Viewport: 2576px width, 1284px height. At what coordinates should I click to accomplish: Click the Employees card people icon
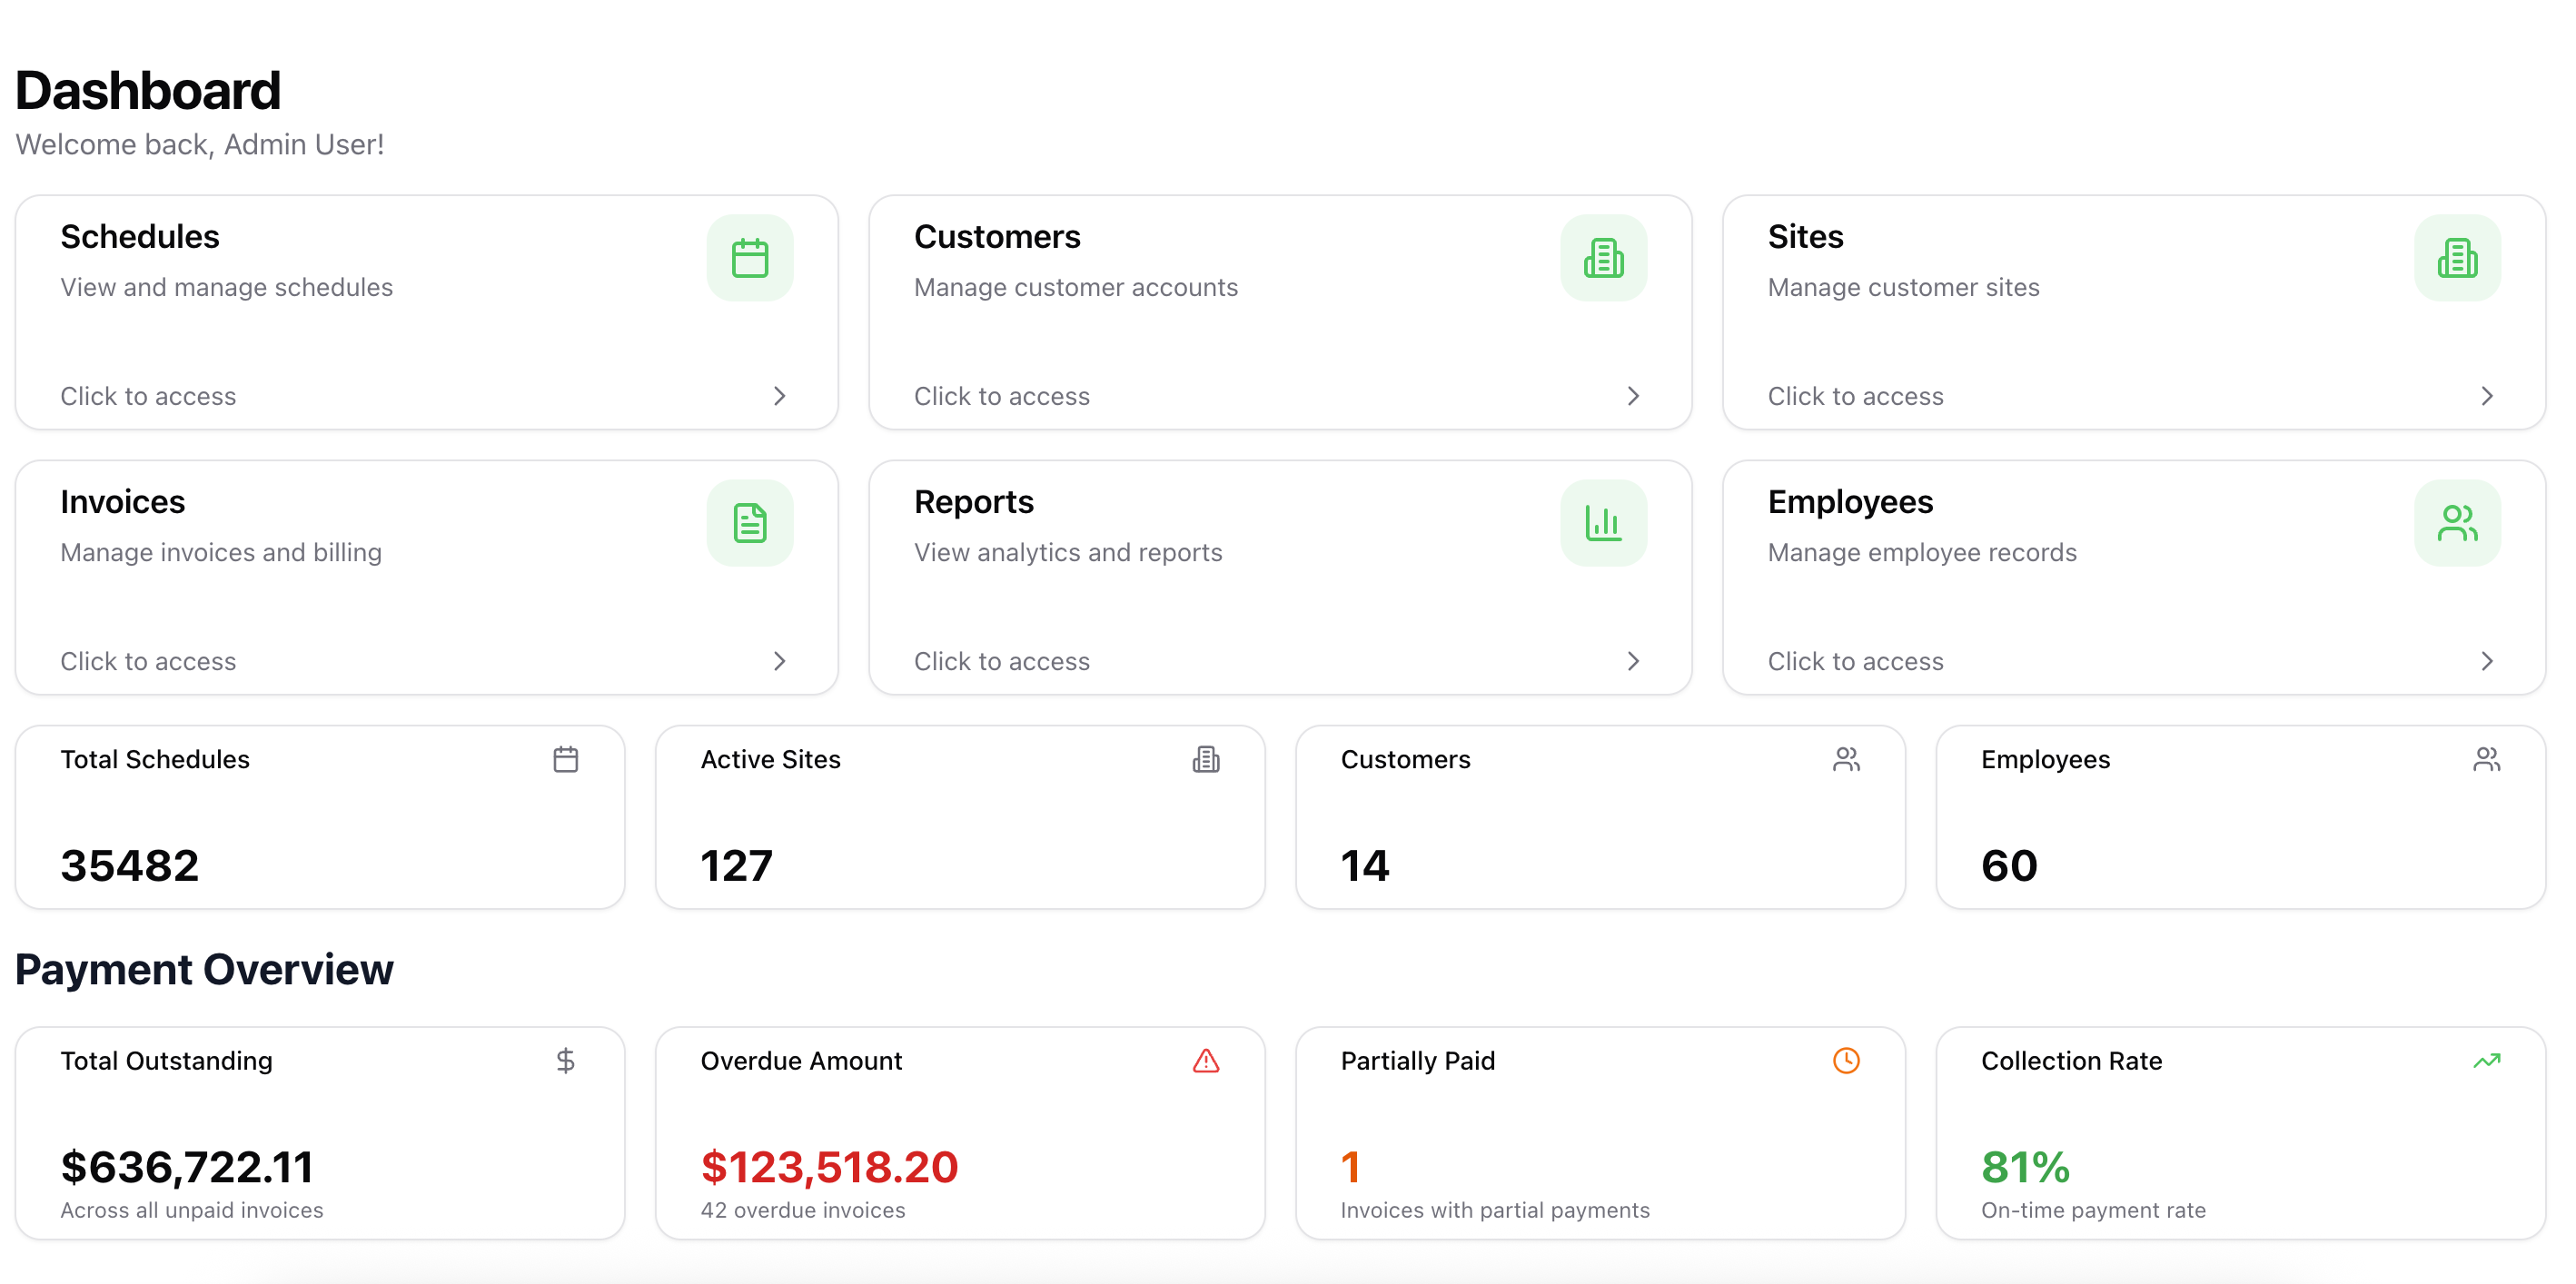[2456, 523]
